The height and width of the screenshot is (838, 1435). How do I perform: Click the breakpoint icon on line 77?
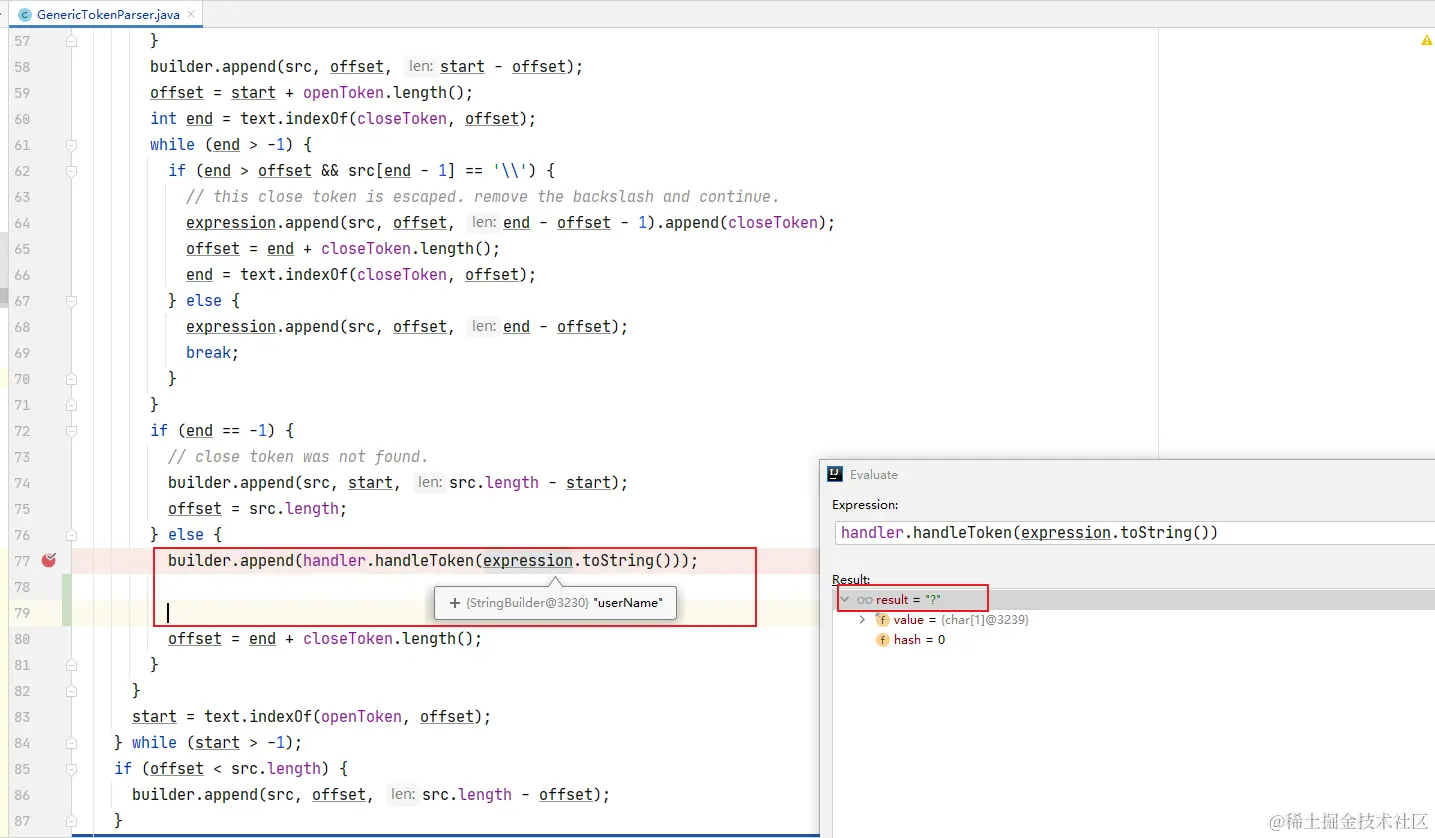[x=48, y=561]
